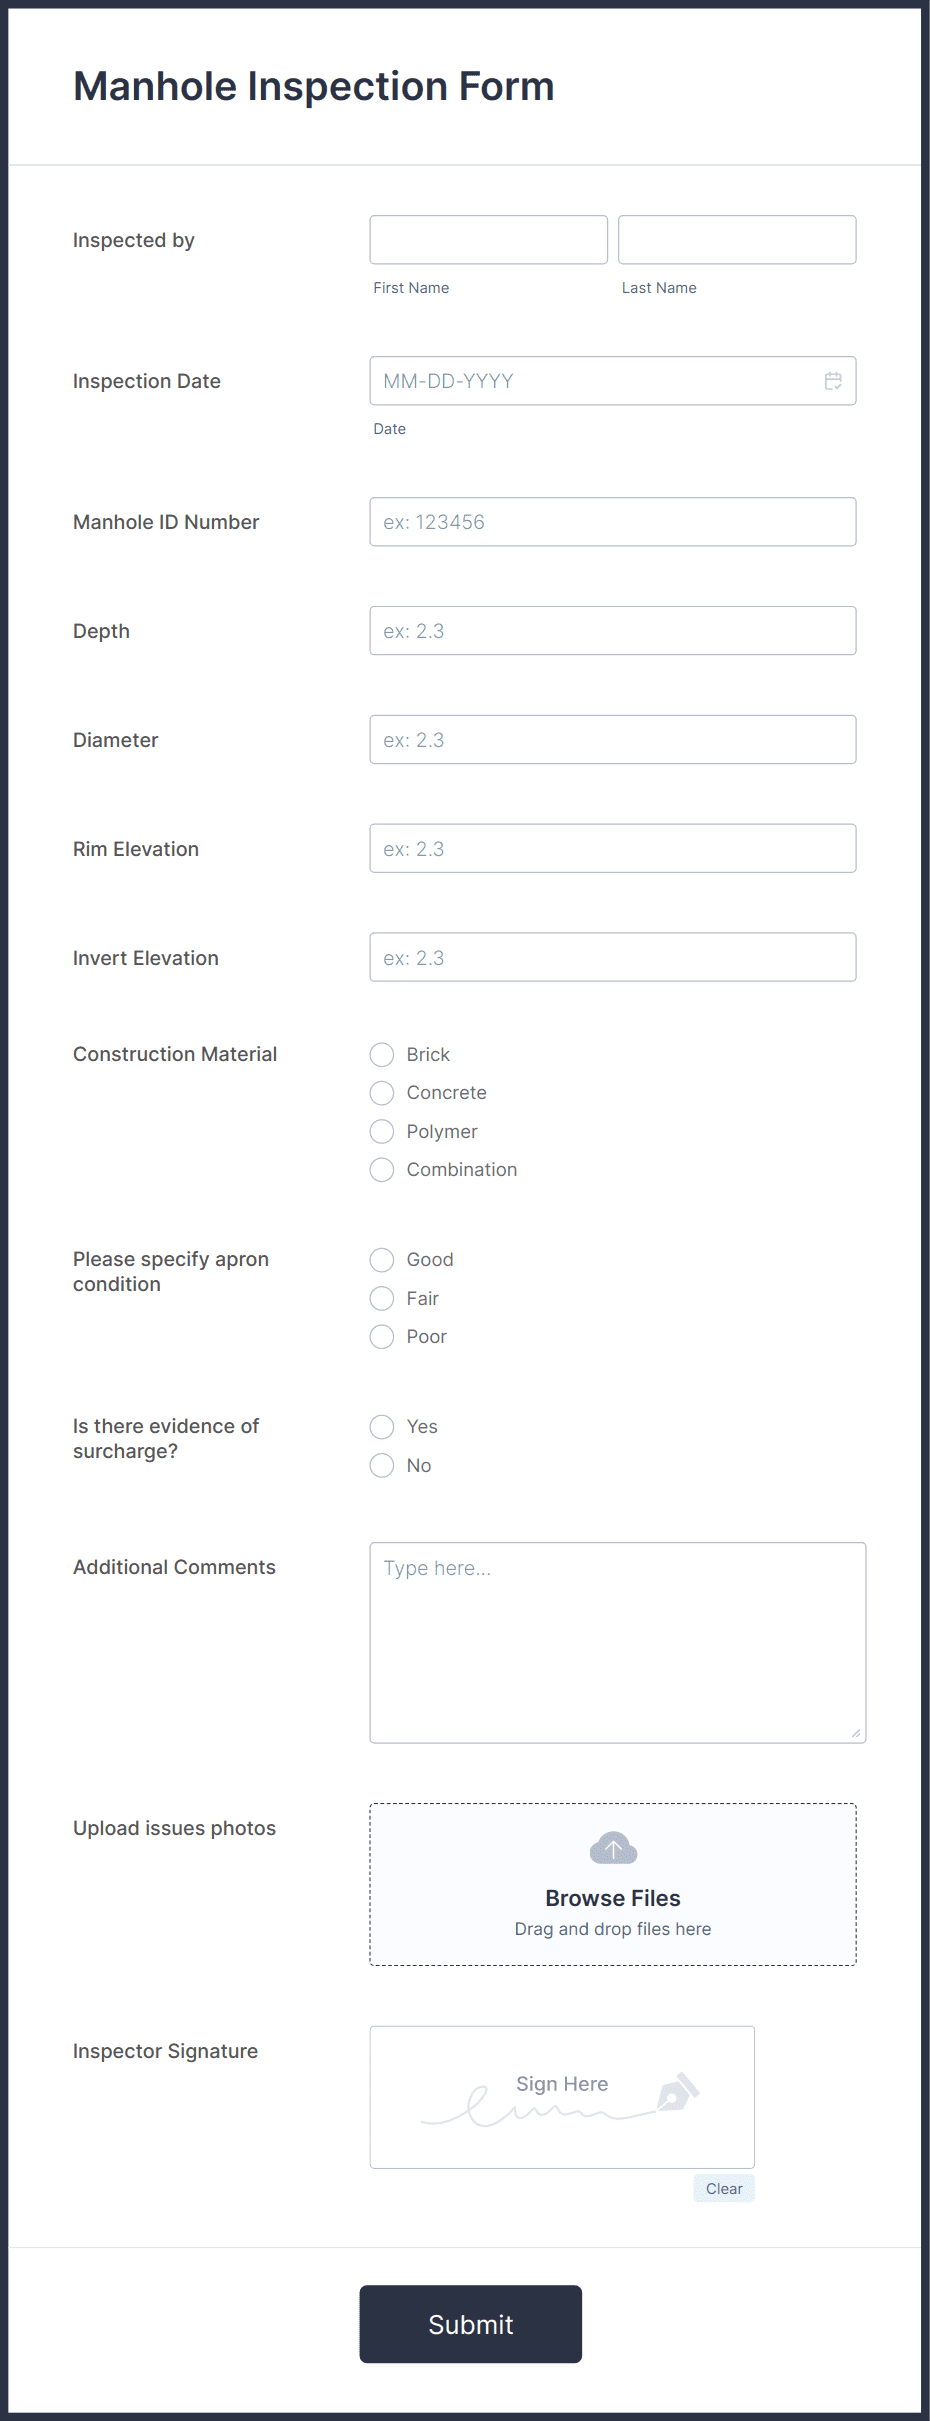Screen dimensions: 930x2421
Task: Focus the Manhole ID Number field
Action: tap(612, 521)
